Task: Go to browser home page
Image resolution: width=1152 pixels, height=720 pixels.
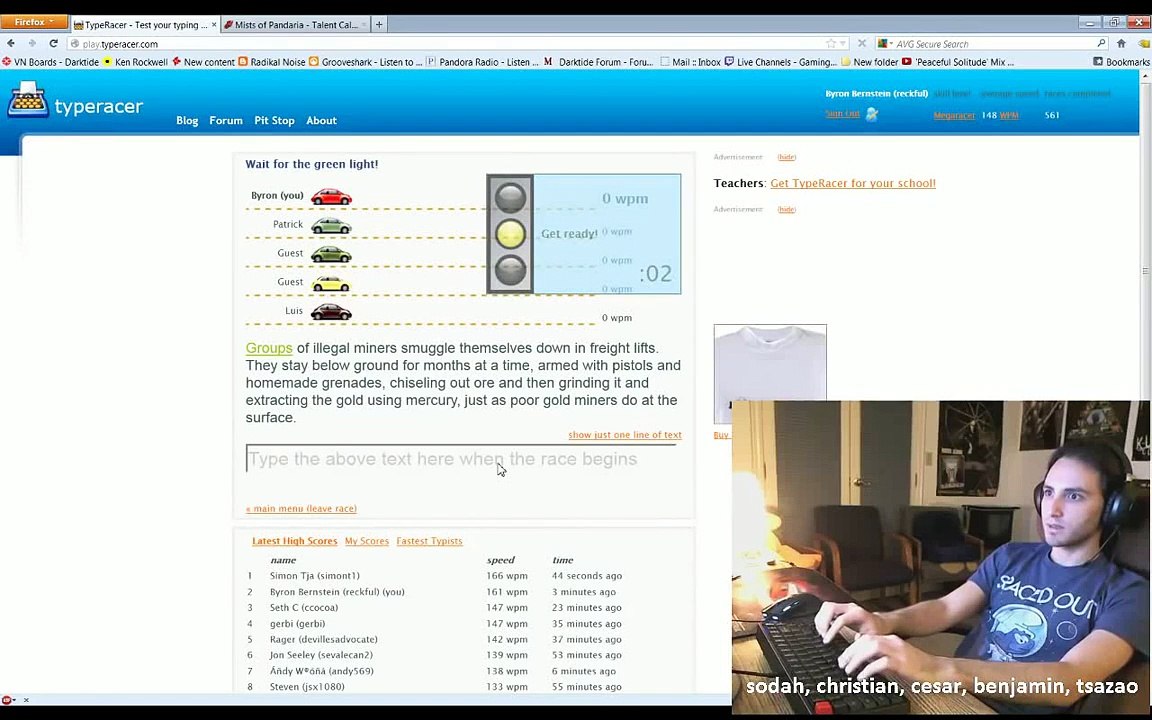Action: coord(1121,44)
